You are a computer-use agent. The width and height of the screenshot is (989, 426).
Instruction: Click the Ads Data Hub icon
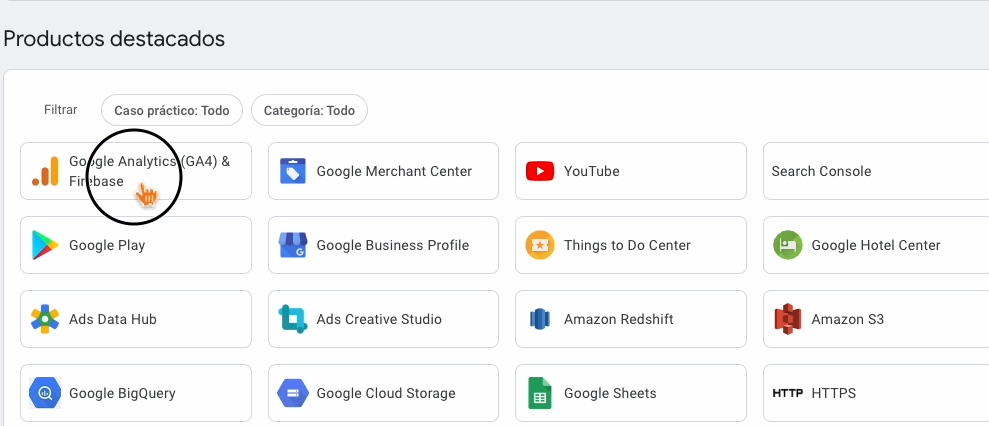(45, 320)
